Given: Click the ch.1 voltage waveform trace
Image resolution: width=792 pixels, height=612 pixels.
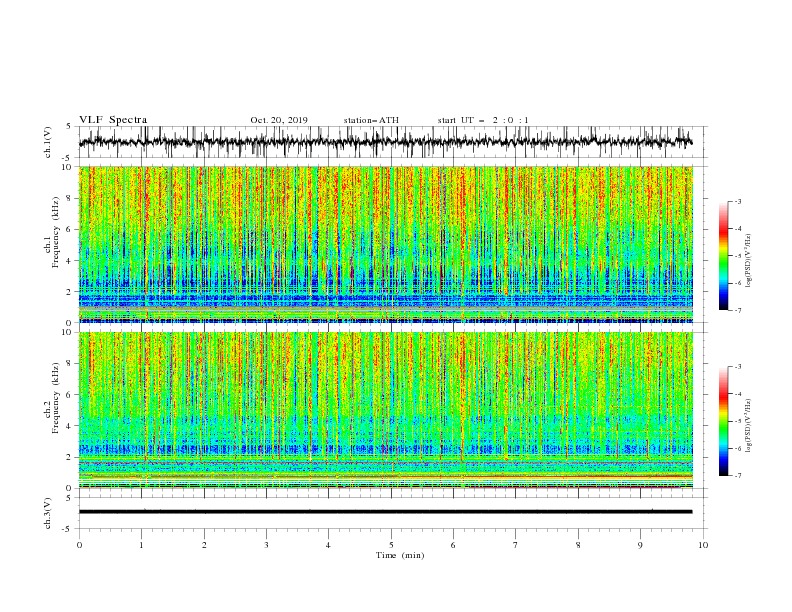Looking at the screenshot, I should pyautogui.click(x=385, y=142).
